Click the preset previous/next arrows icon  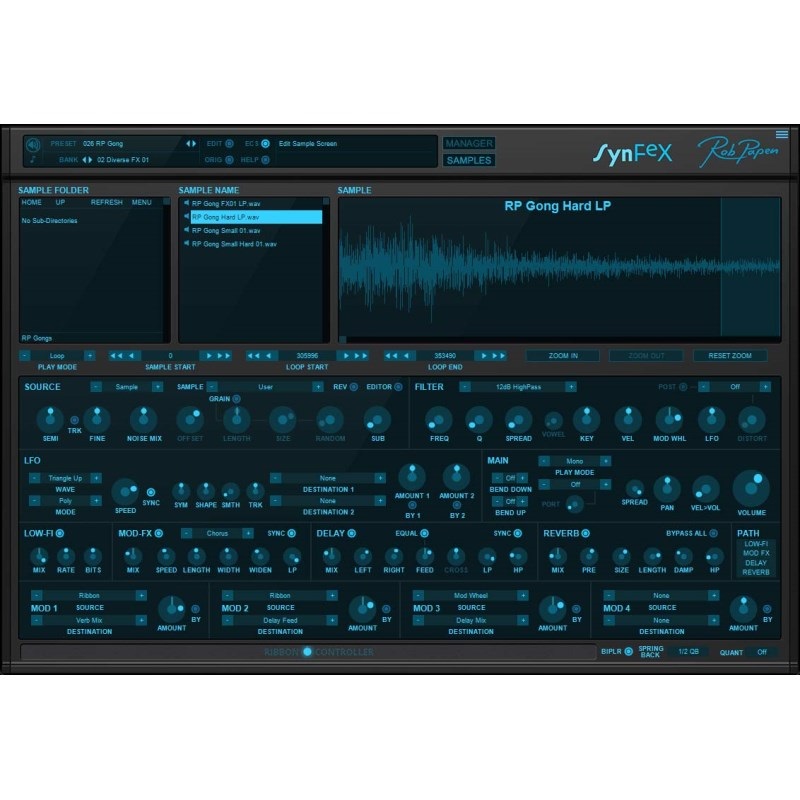(191, 144)
